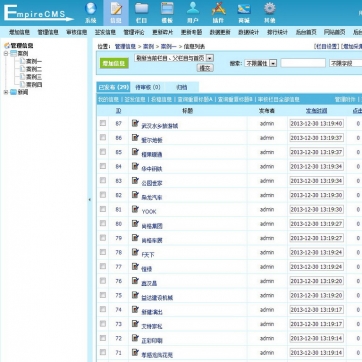
Task: Open the YOOK title link
Action: [149, 212]
